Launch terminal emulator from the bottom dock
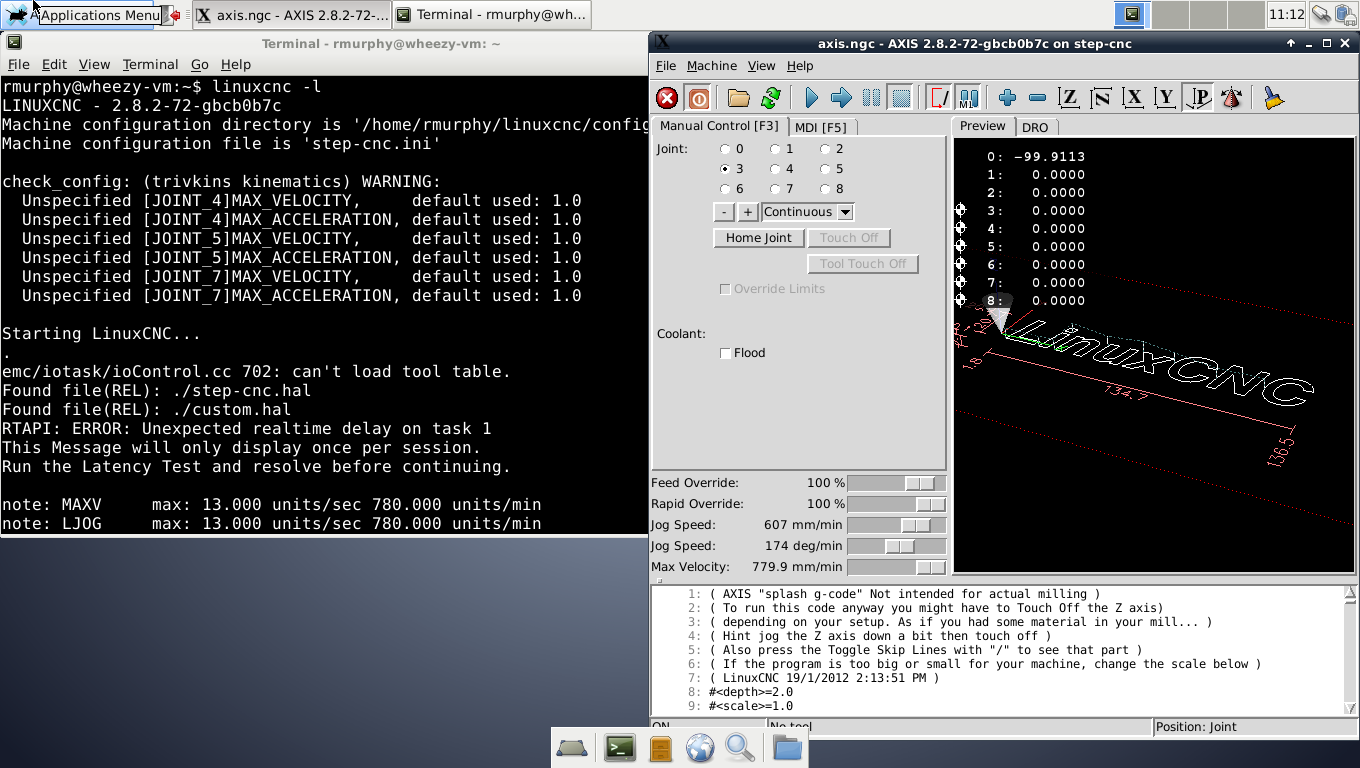1360x768 pixels. click(x=620, y=747)
